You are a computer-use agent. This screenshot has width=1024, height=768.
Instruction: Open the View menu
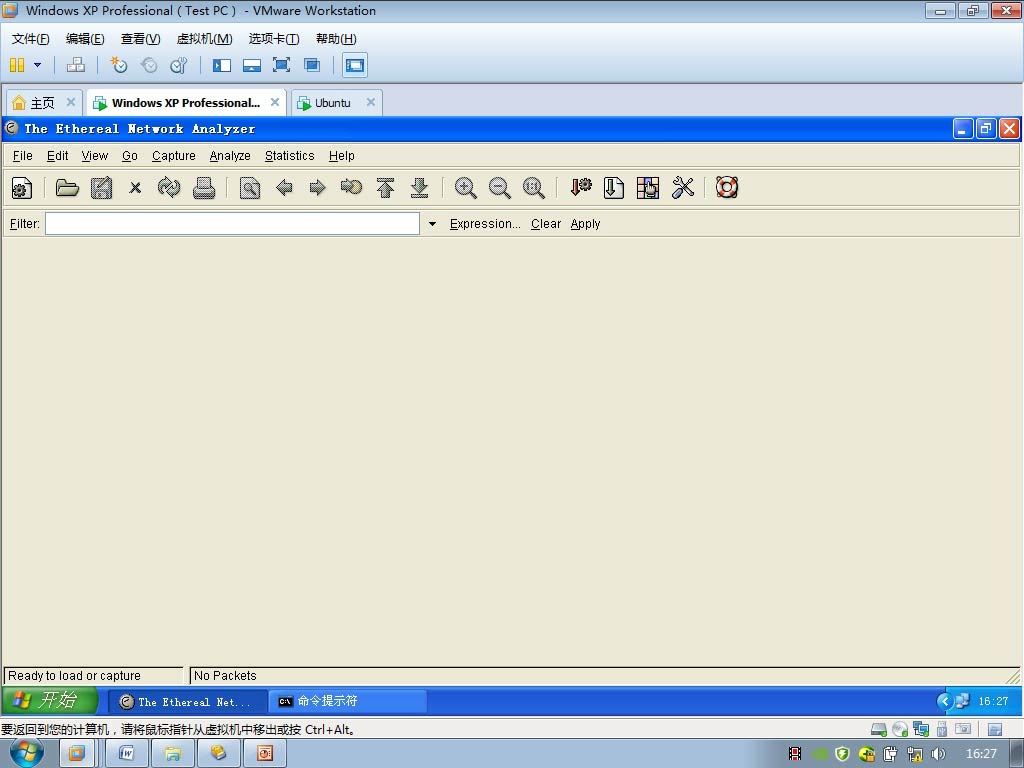95,156
